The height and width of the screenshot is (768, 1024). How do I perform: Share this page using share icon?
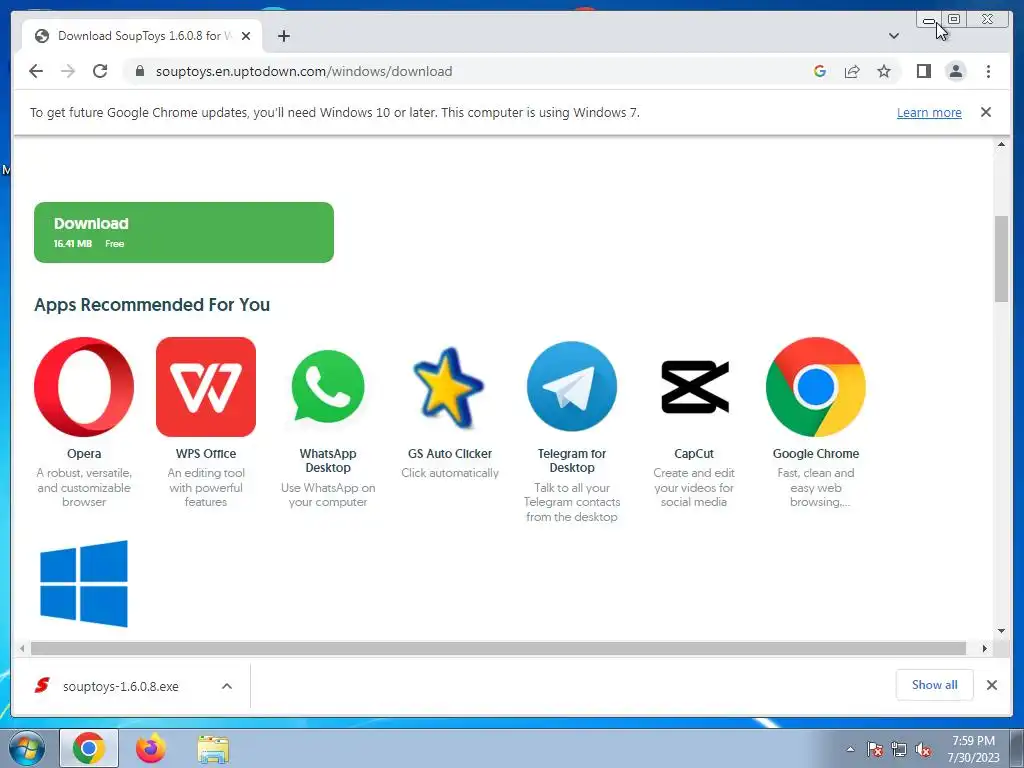(x=852, y=71)
